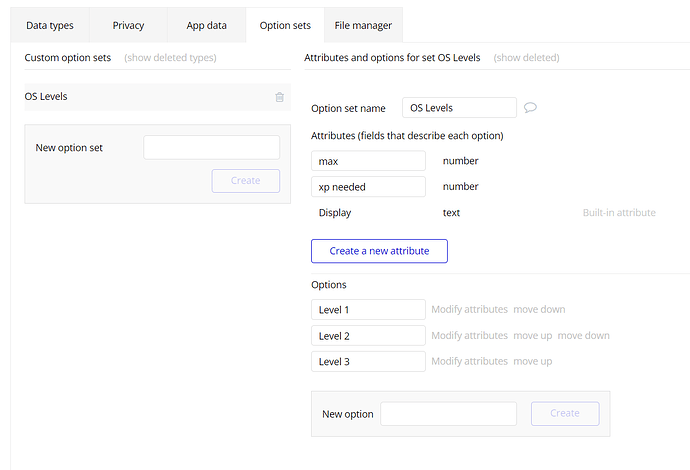This screenshot has width=690, height=470.
Task: Modify attributes for Level 1
Action: [x=469, y=310]
